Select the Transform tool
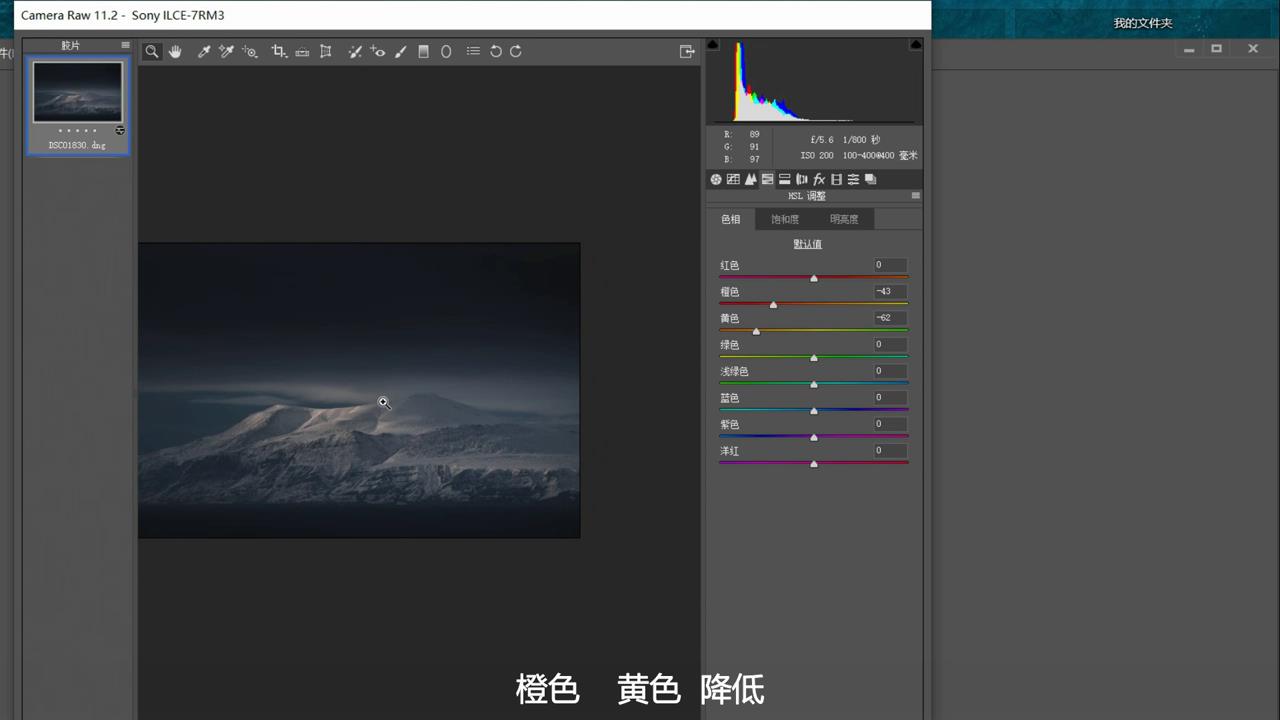Viewport: 1280px width, 720px height. pos(325,51)
